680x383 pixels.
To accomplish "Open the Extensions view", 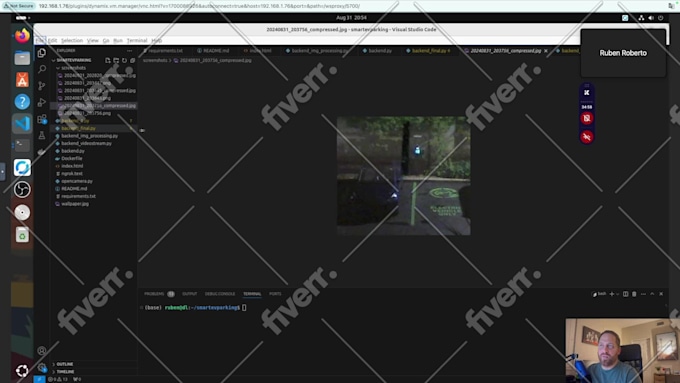I will point(42,119).
